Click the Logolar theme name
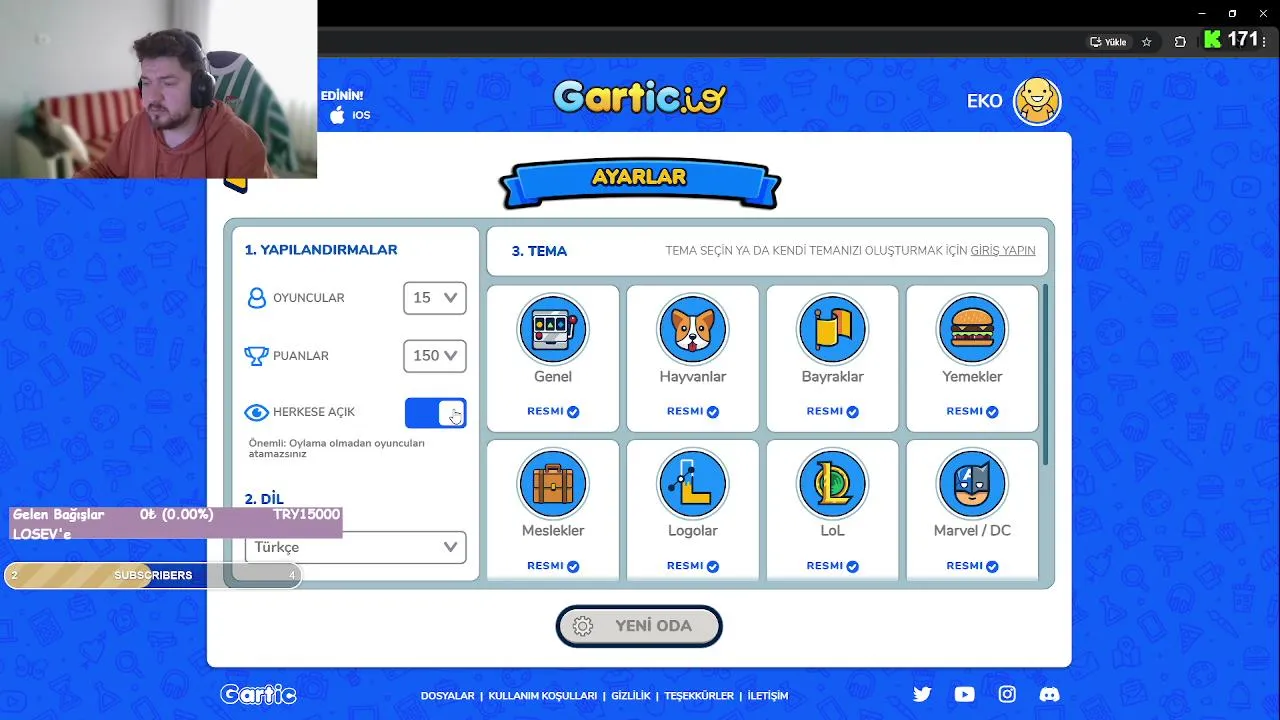The width and height of the screenshot is (1280, 720). [x=693, y=531]
